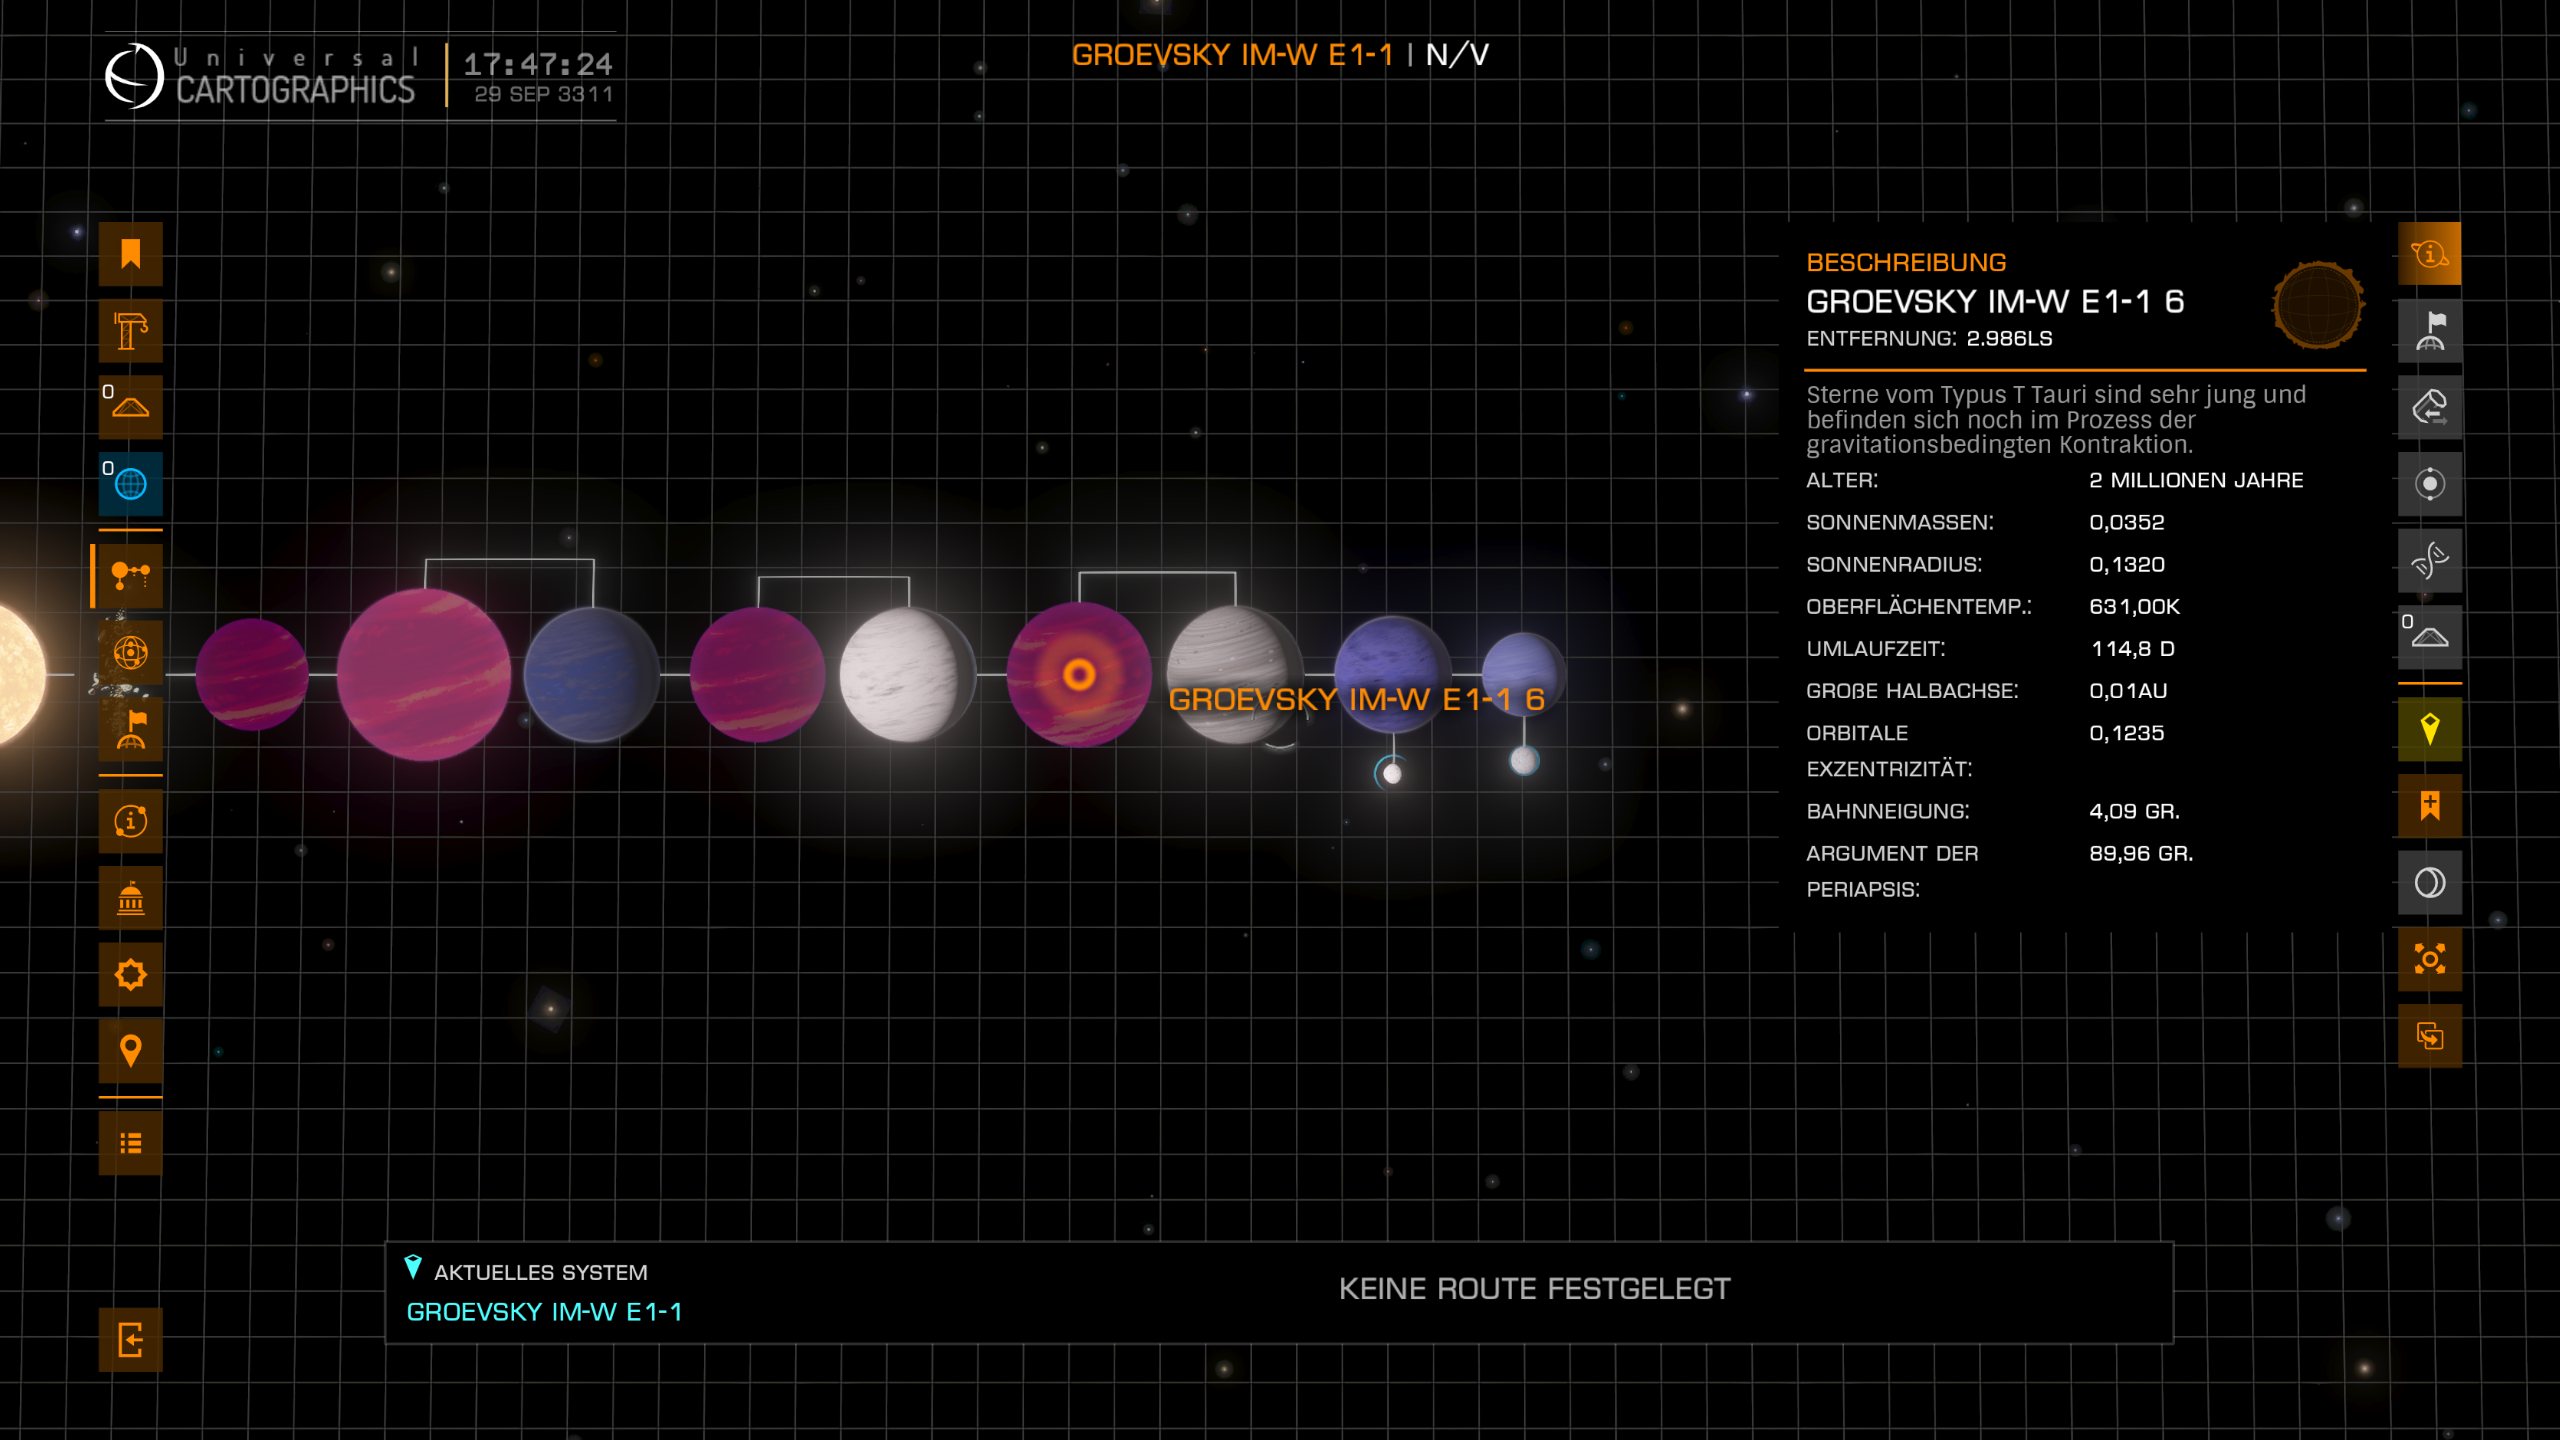Viewport: 2560px width, 1440px height.
Task: Click the government building icon
Action: (130, 898)
